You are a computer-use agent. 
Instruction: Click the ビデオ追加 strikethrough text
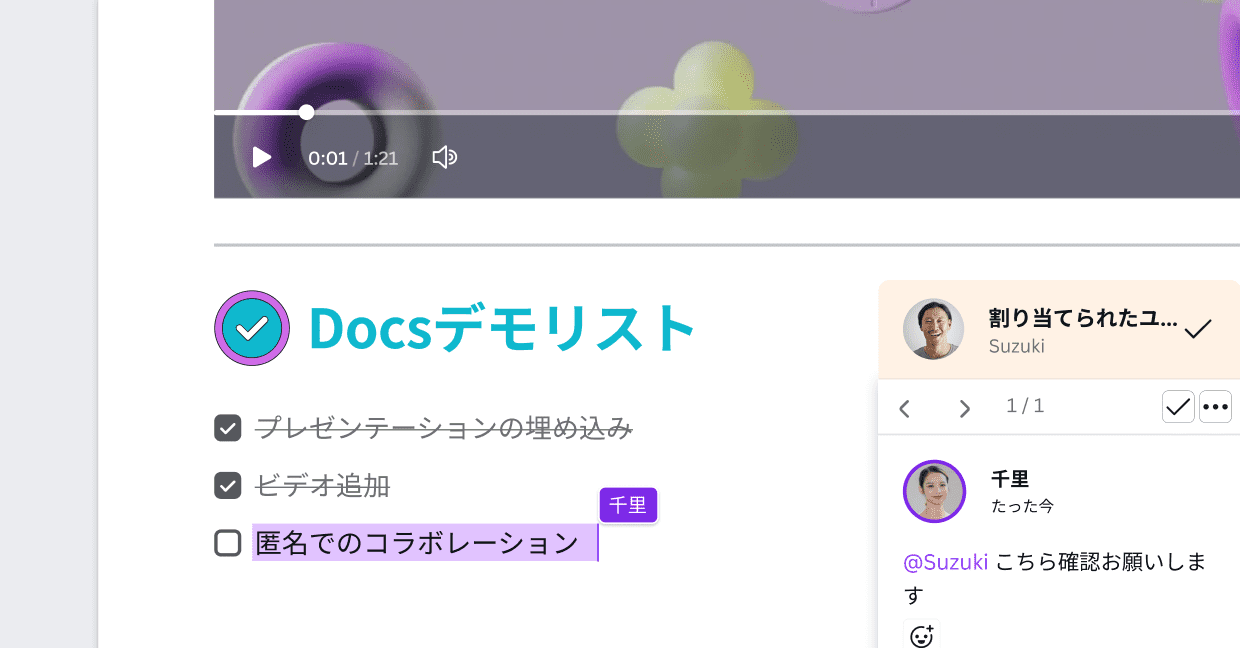pos(322,486)
